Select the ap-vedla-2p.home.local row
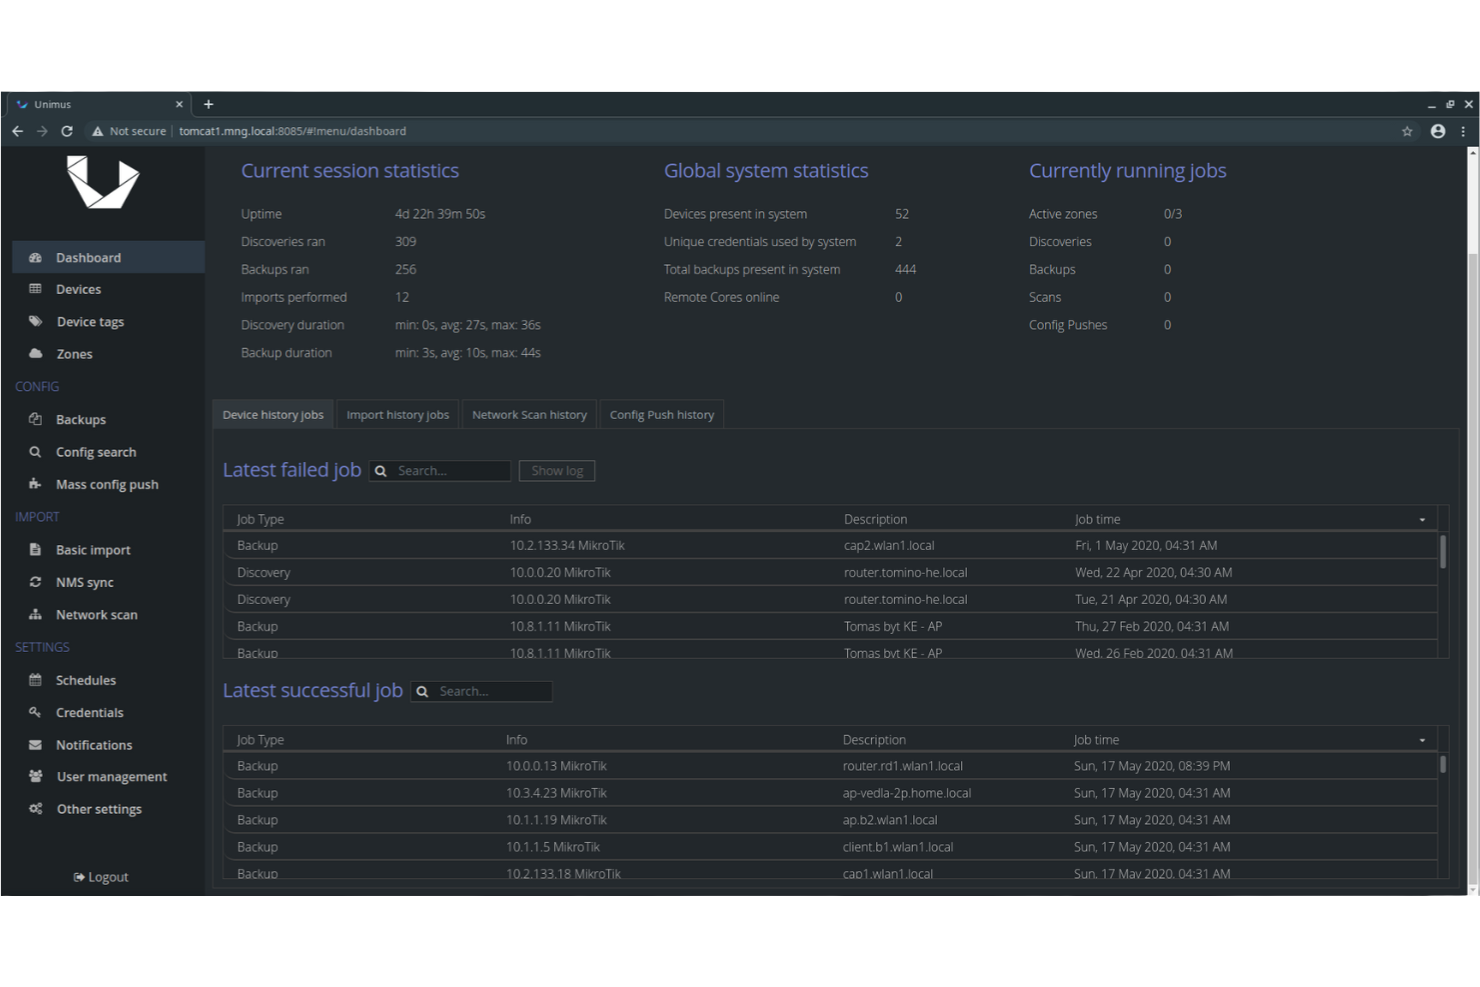Viewport: 1480px width, 987px height. coord(830,793)
